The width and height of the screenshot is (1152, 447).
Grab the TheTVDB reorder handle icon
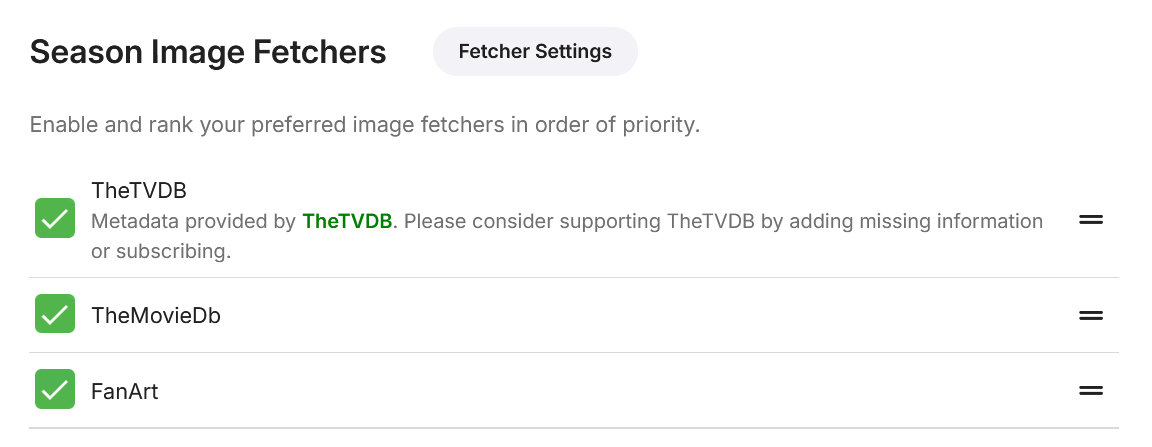(1090, 220)
